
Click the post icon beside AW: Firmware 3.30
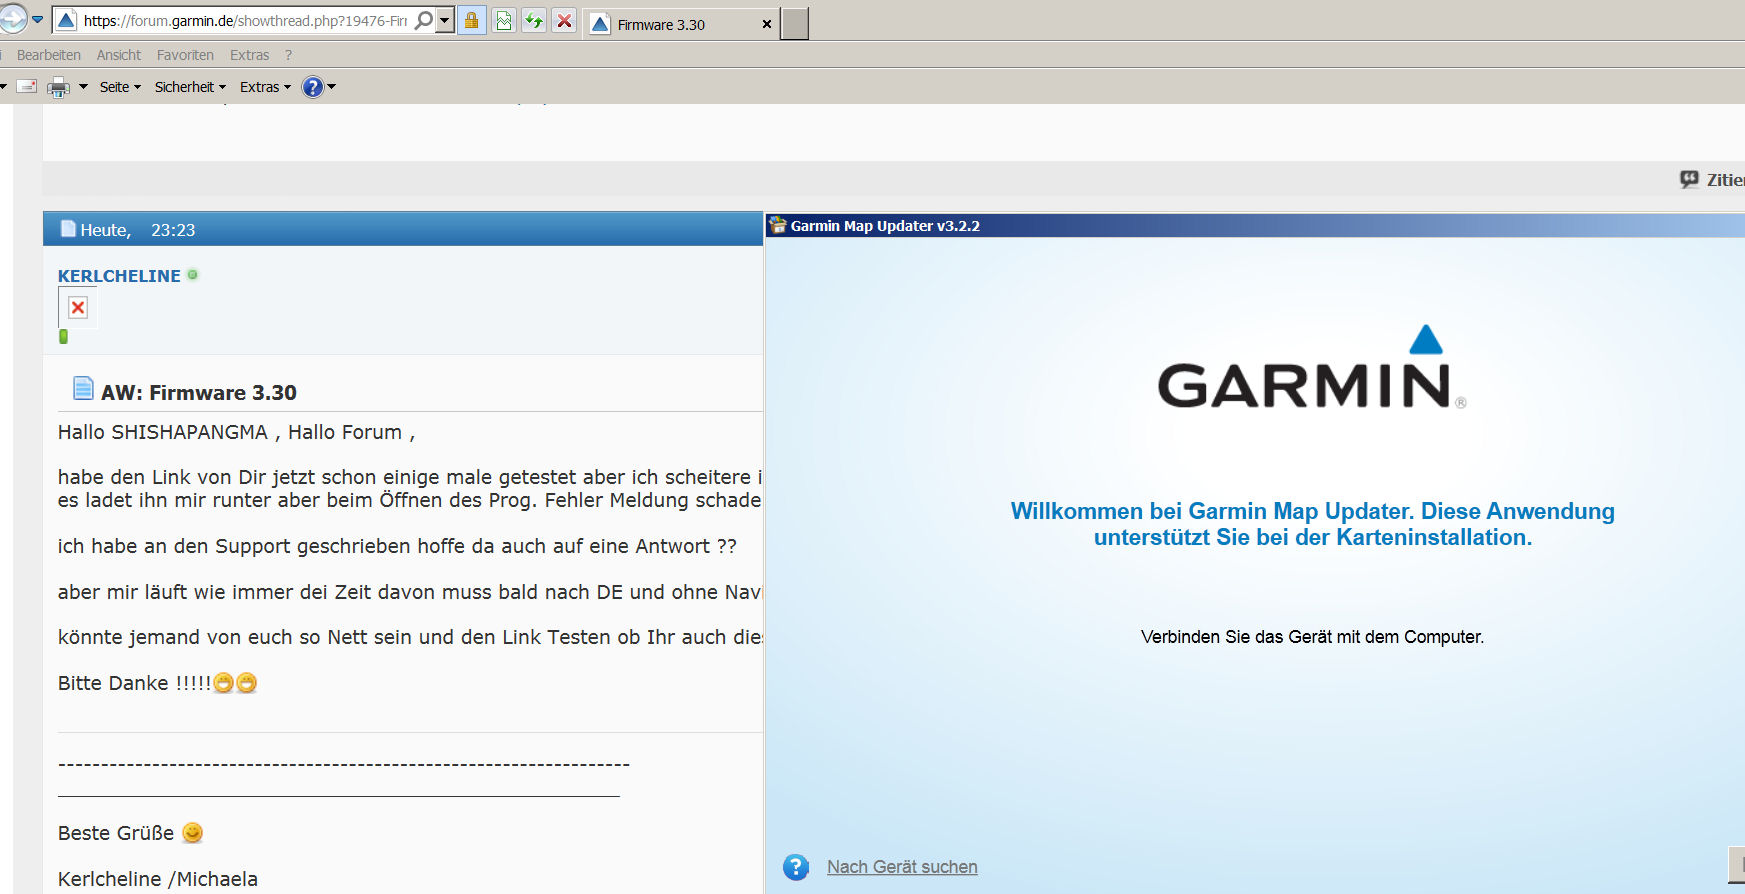click(x=83, y=388)
